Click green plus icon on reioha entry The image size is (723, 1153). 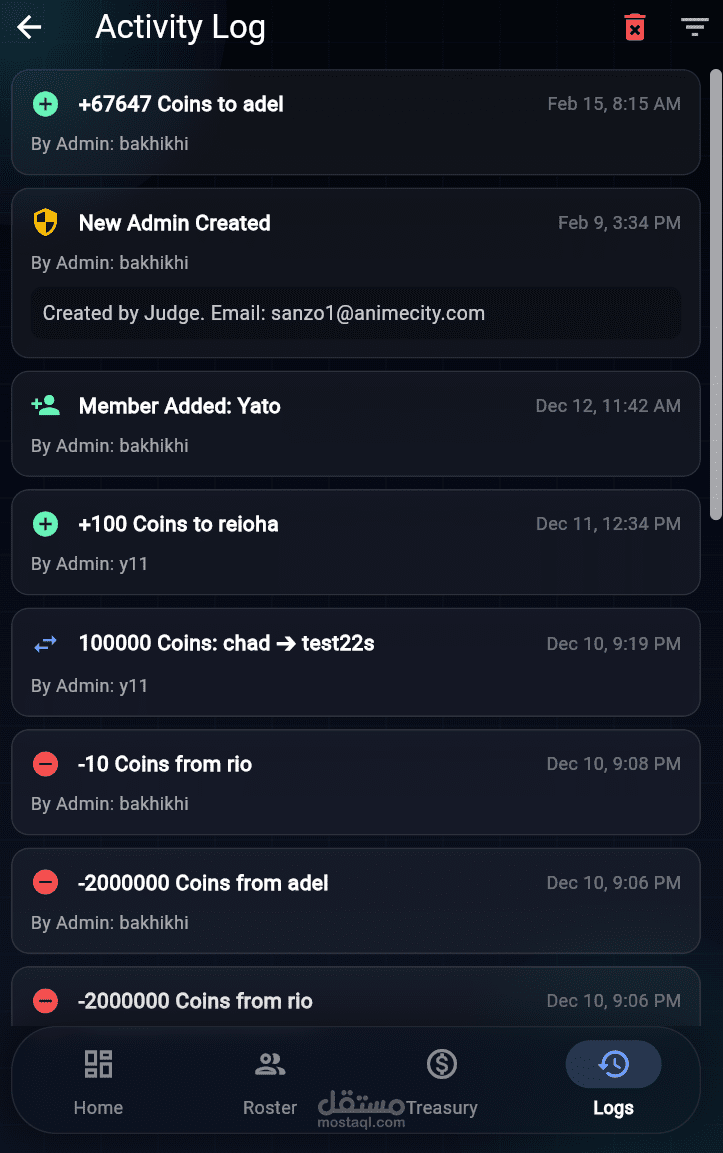pos(45,523)
